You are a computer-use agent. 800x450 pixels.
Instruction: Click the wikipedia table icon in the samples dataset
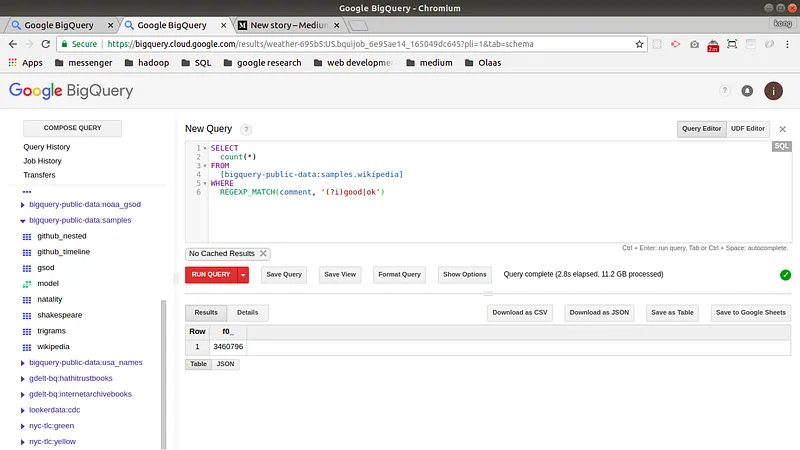pos(27,347)
